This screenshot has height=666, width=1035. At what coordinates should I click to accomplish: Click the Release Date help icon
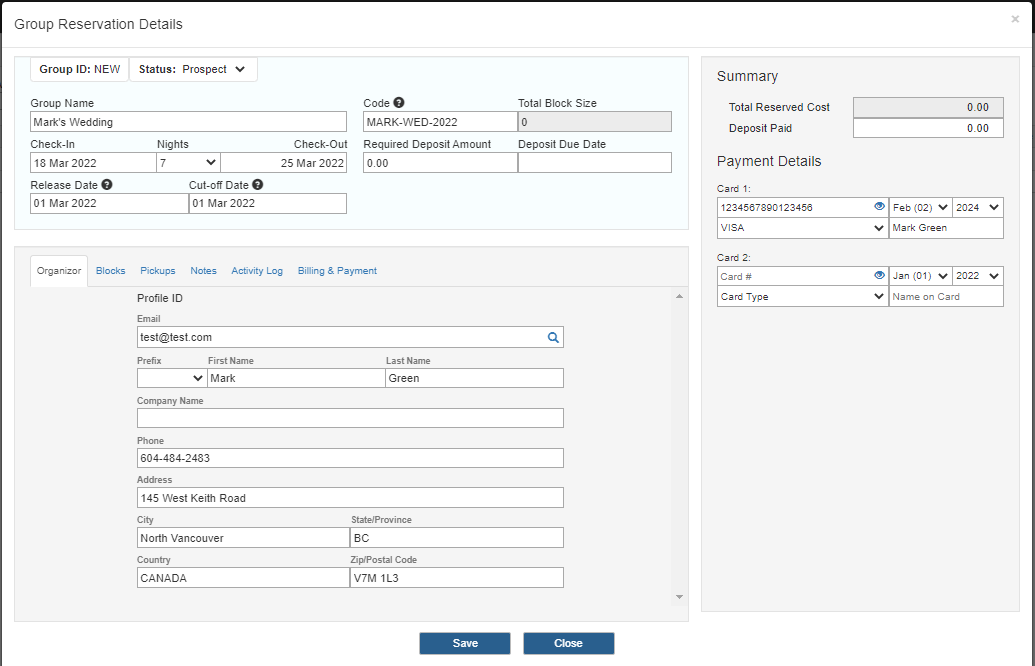[107, 185]
